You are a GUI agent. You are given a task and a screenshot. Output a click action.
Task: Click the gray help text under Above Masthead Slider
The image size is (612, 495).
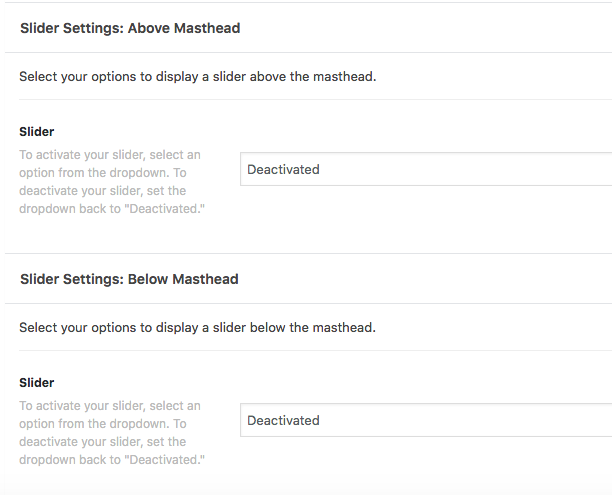112,182
